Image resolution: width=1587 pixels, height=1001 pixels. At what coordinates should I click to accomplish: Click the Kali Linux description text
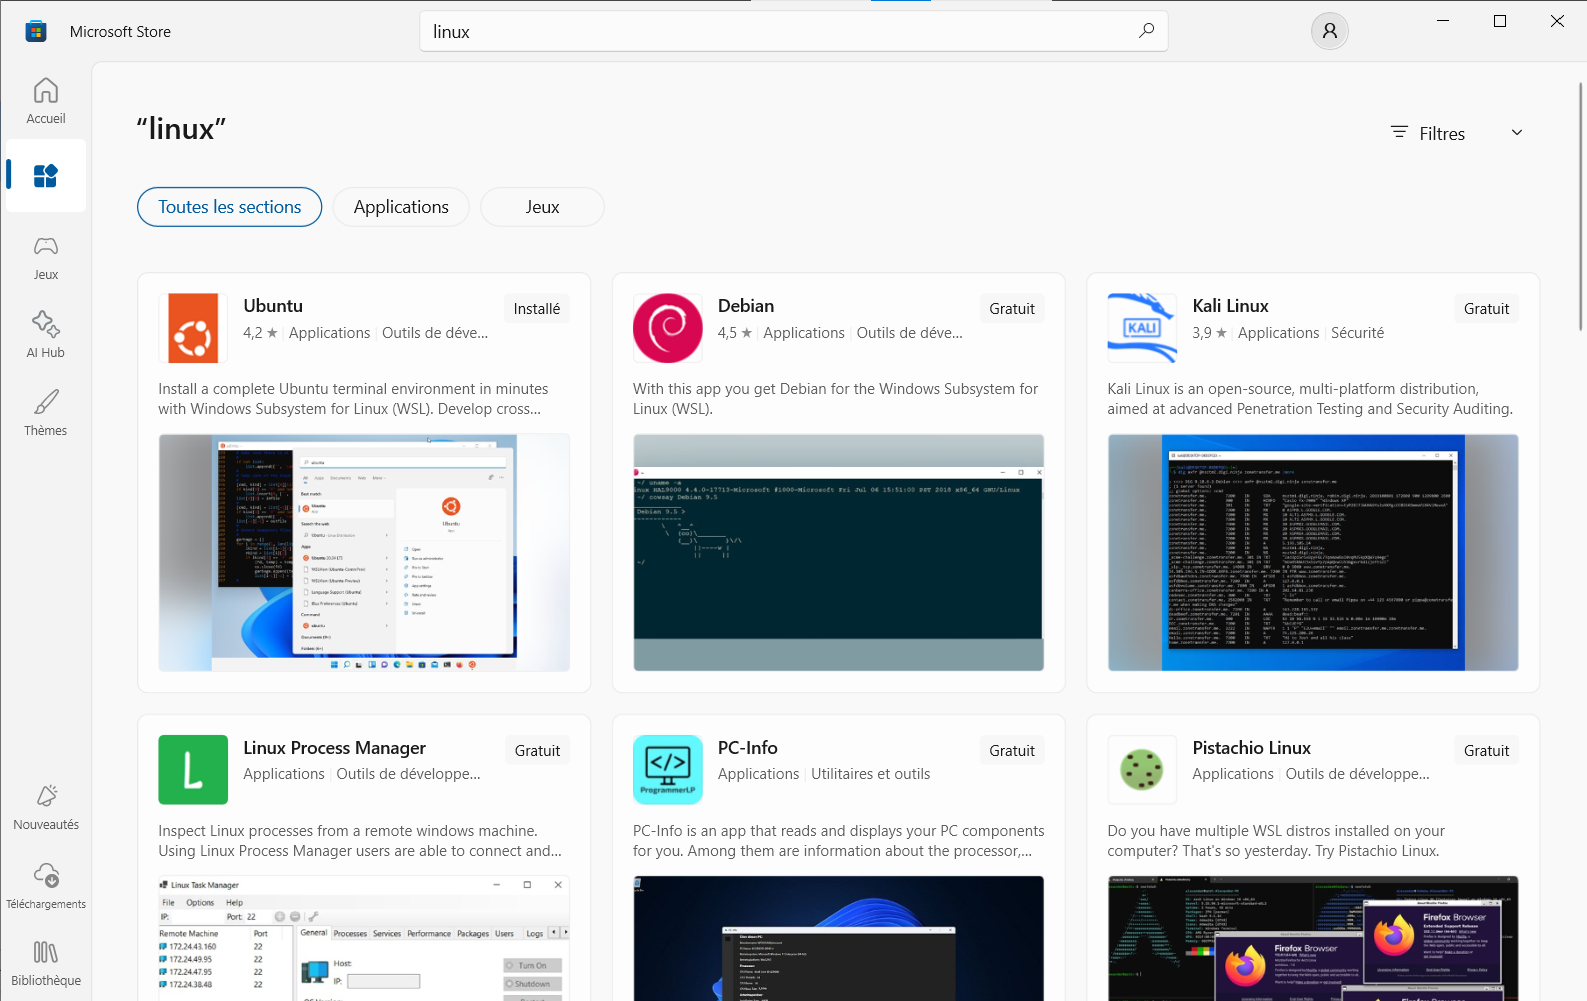tap(1310, 399)
